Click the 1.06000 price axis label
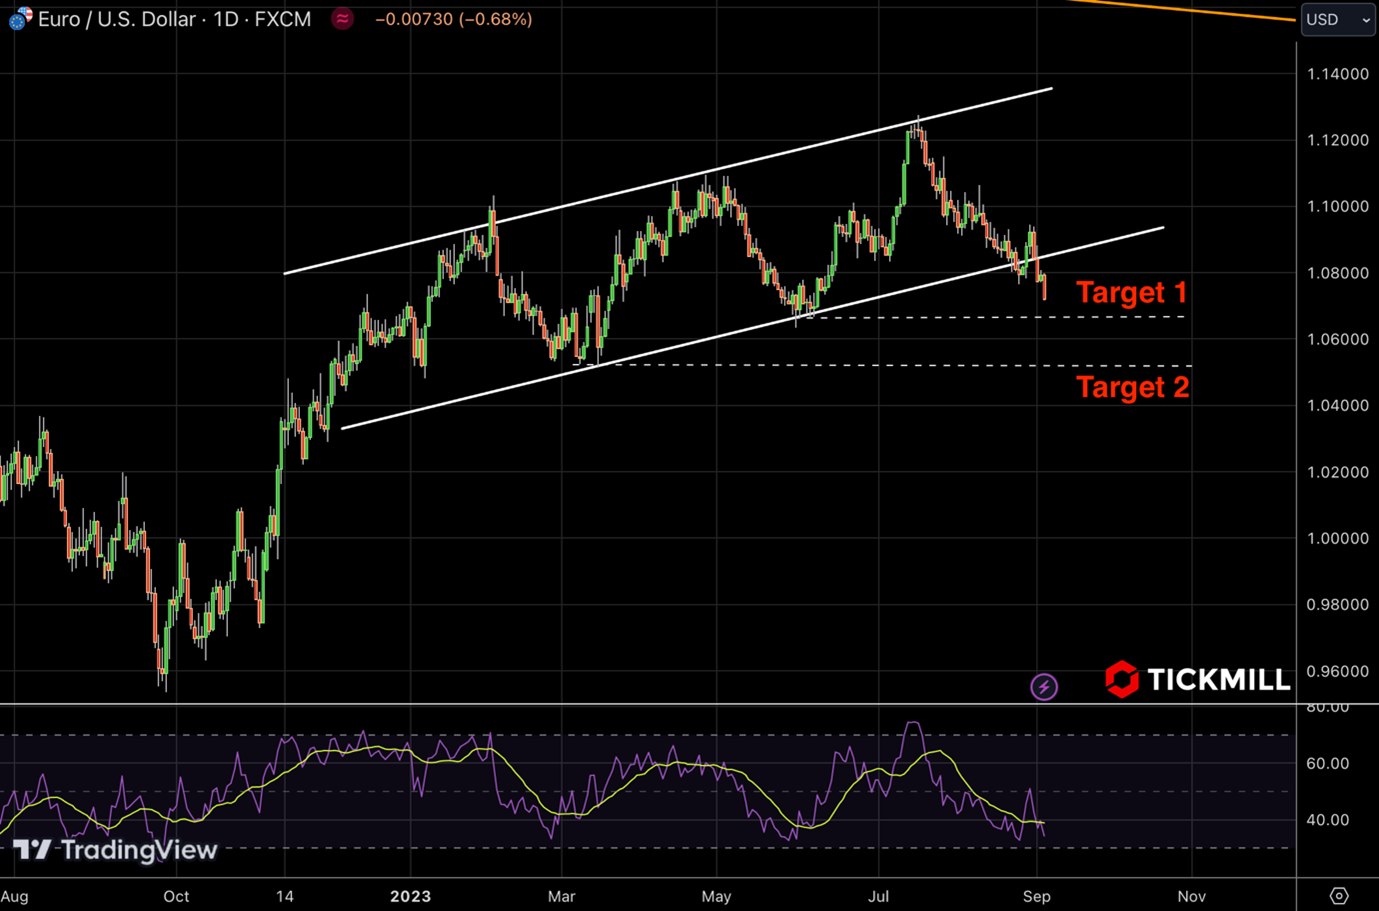Image resolution: width=1379 pixels, height=911 pixels. [1338, 339]
